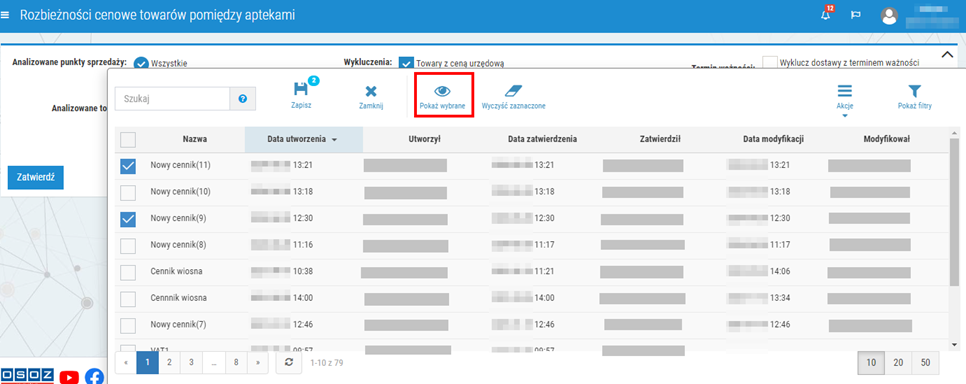Set page size to 20
This screenshot has height=384, width=966.
[x=898, y=363]
